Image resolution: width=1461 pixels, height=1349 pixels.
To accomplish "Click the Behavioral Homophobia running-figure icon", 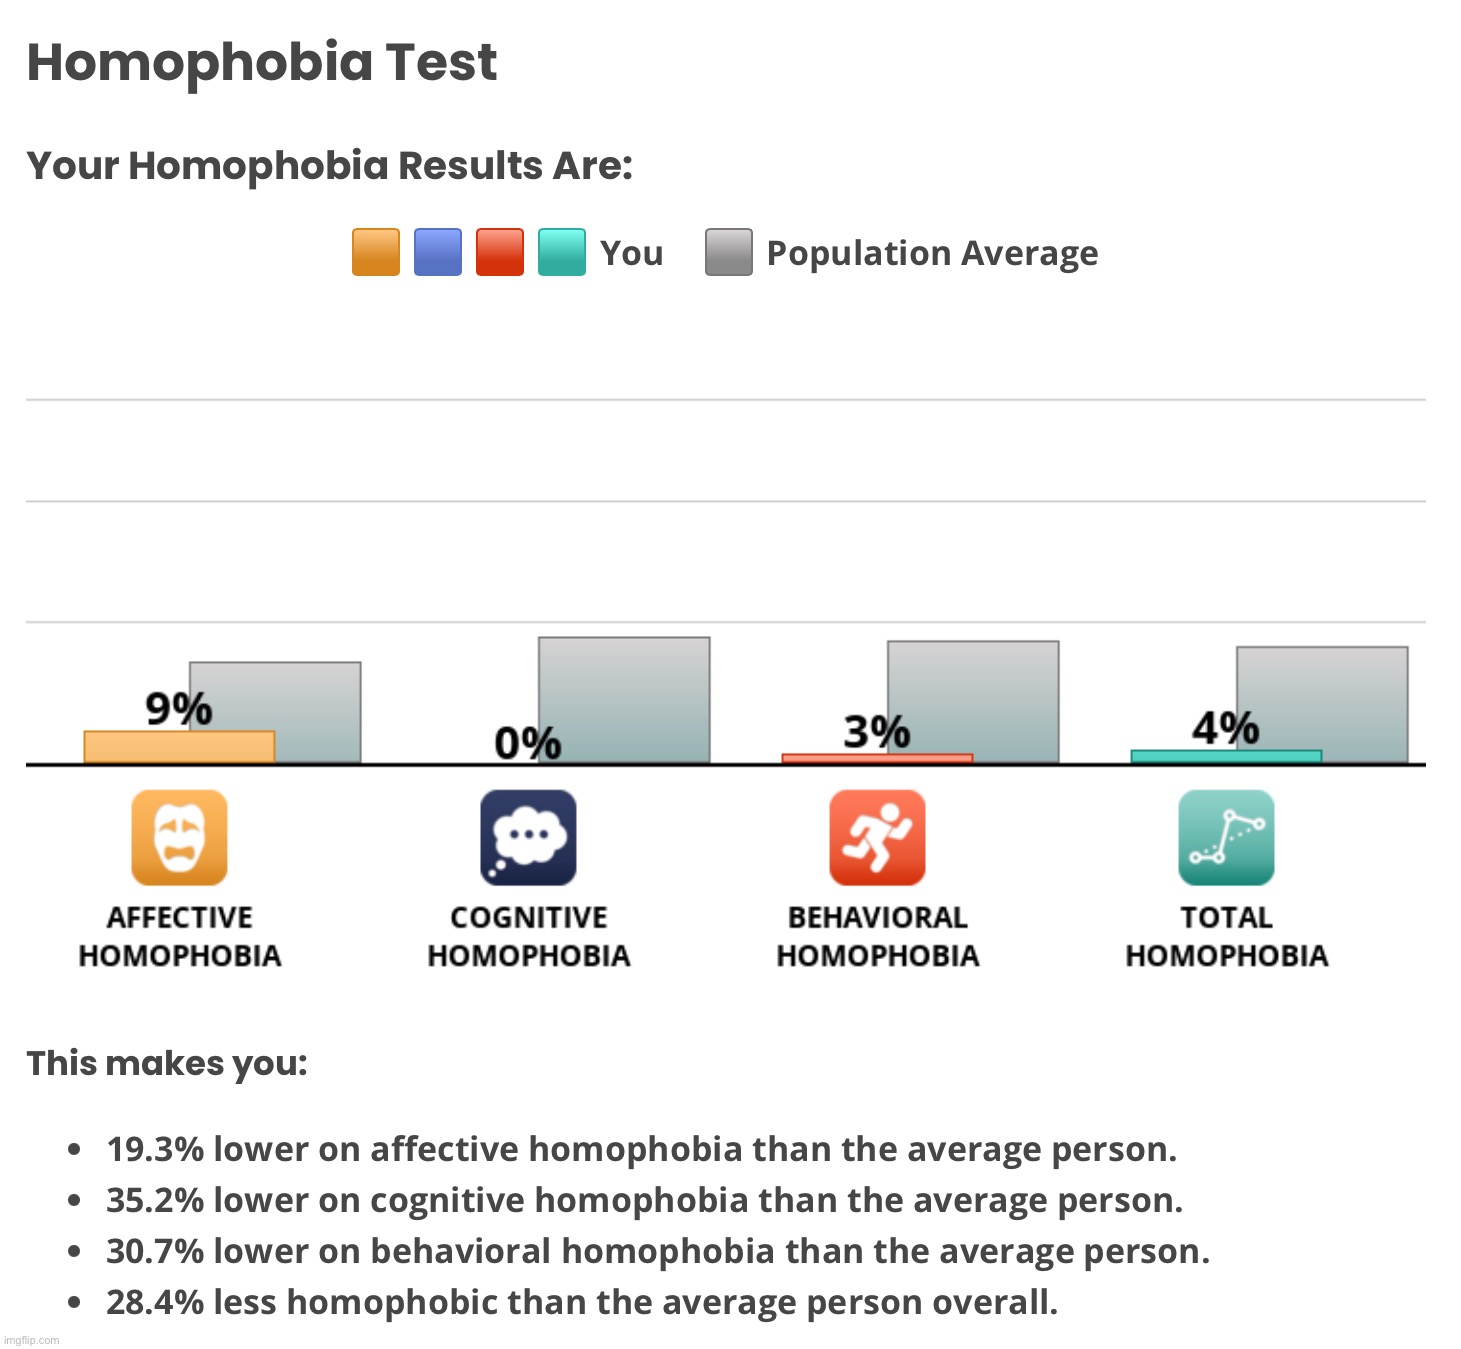I will click(x=877, y=838).
